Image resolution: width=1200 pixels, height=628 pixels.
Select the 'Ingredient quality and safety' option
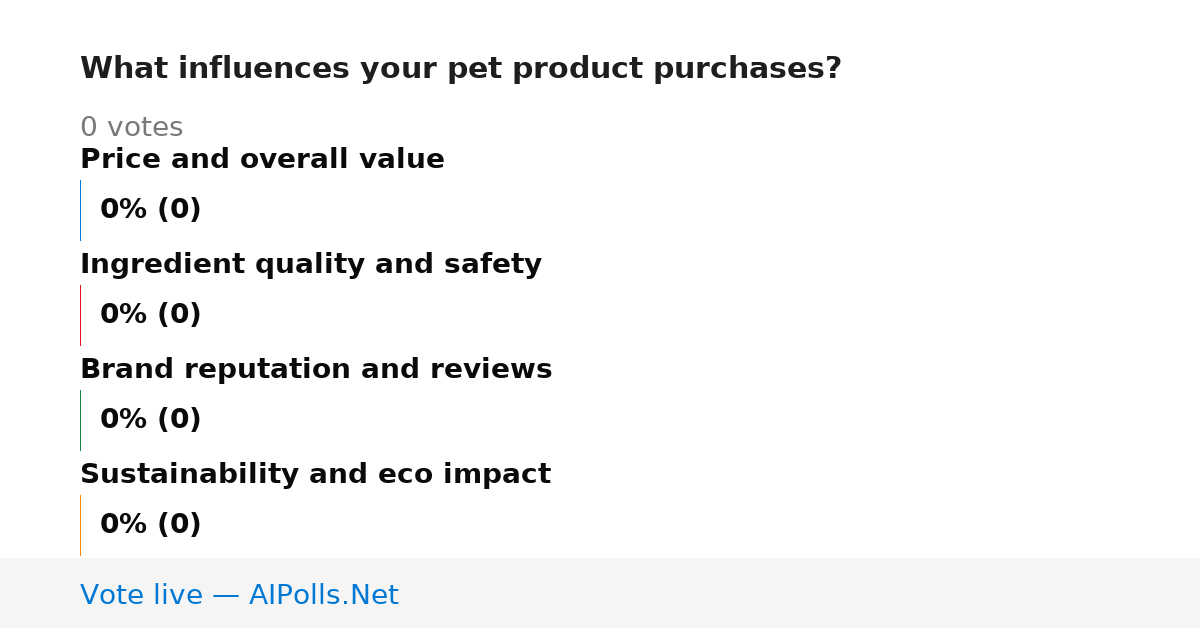point(311,265)
